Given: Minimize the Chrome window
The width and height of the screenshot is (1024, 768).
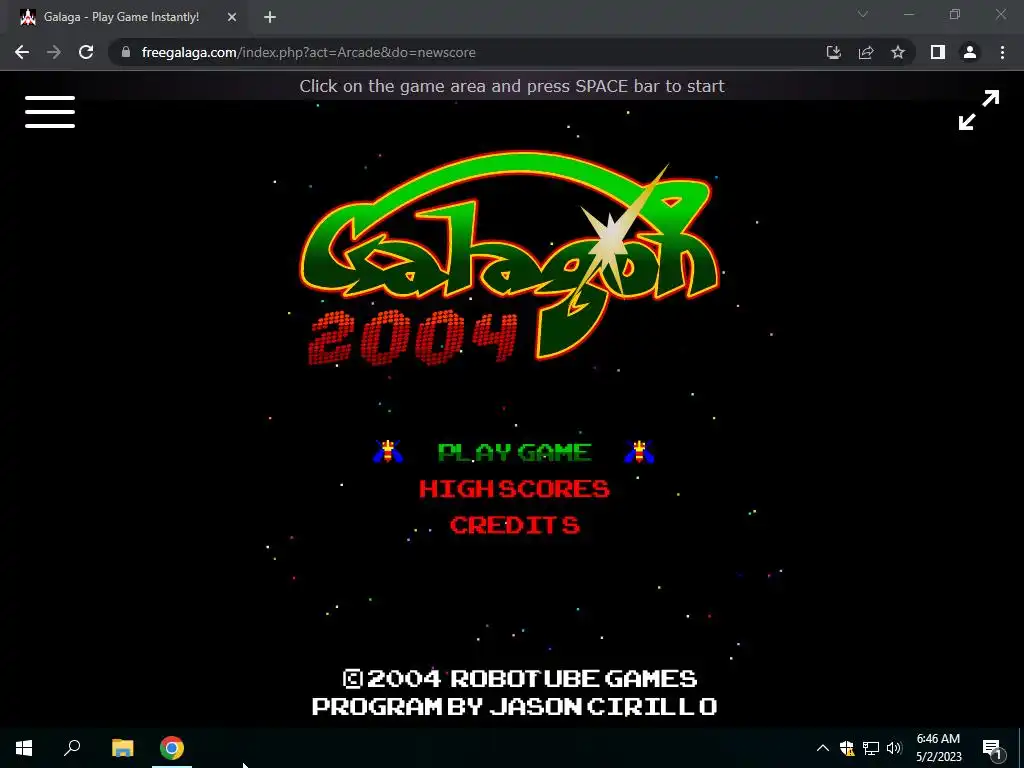Looking at the screenshot, I should (x=908, y=14).
